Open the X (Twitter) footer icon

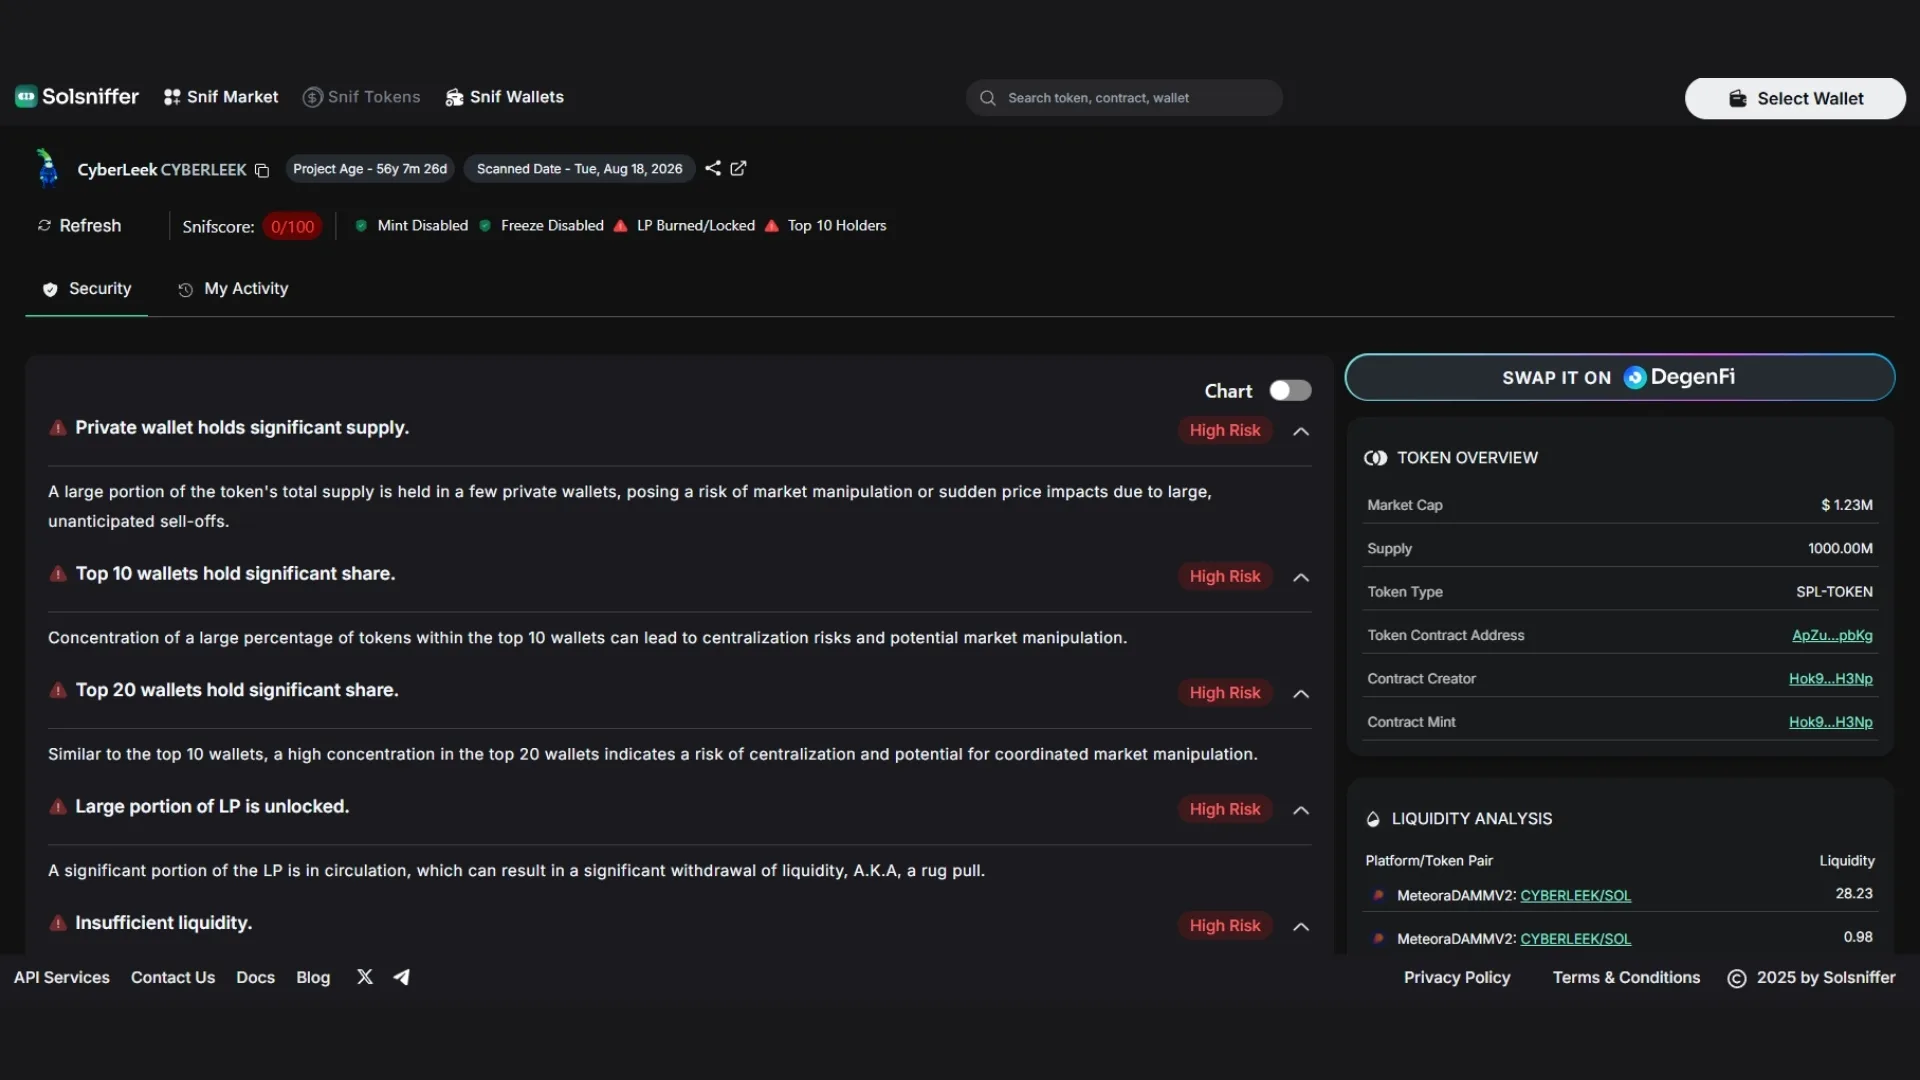pos(365,977)
